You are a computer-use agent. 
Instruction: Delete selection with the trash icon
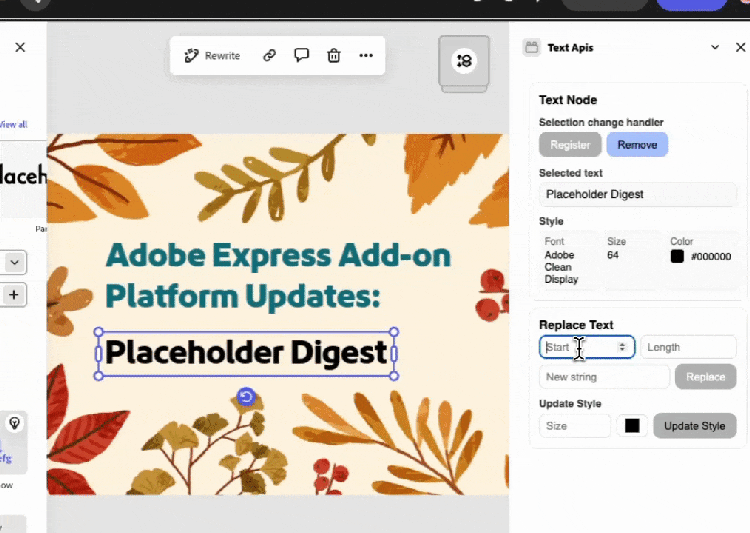pos(334,56)
